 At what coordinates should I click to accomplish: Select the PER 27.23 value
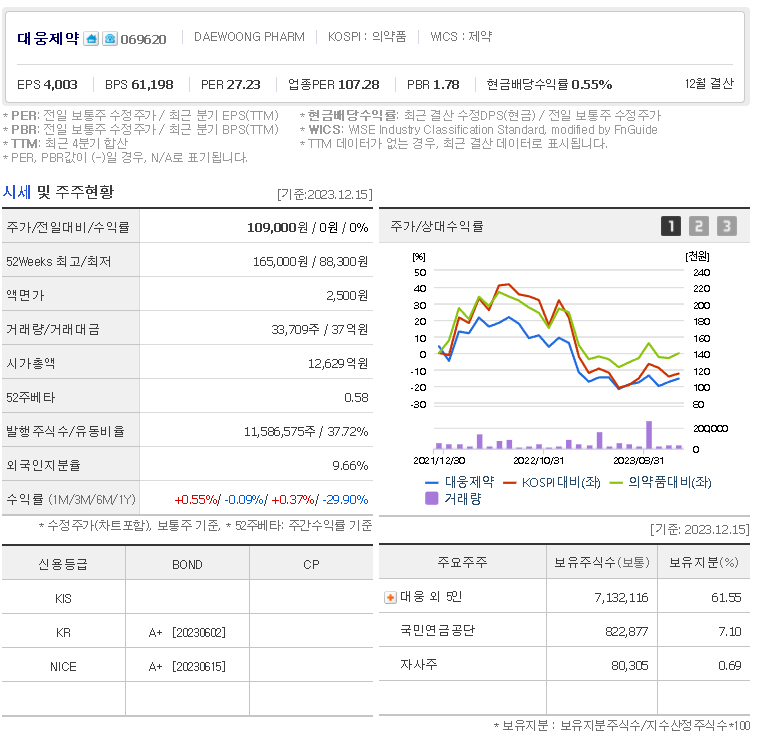[231, 85]
